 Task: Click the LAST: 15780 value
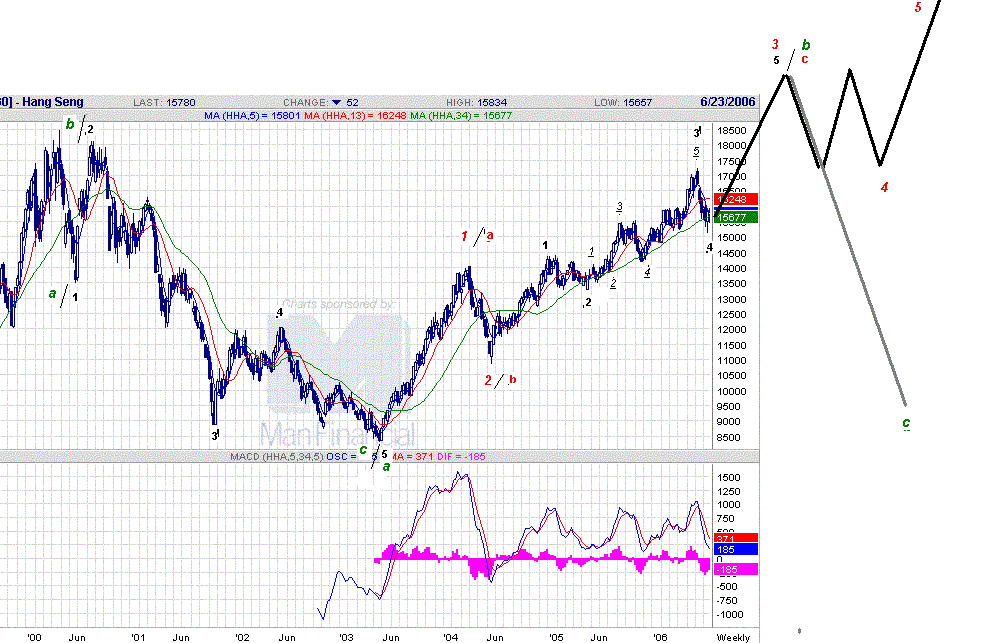coord(164,102)
